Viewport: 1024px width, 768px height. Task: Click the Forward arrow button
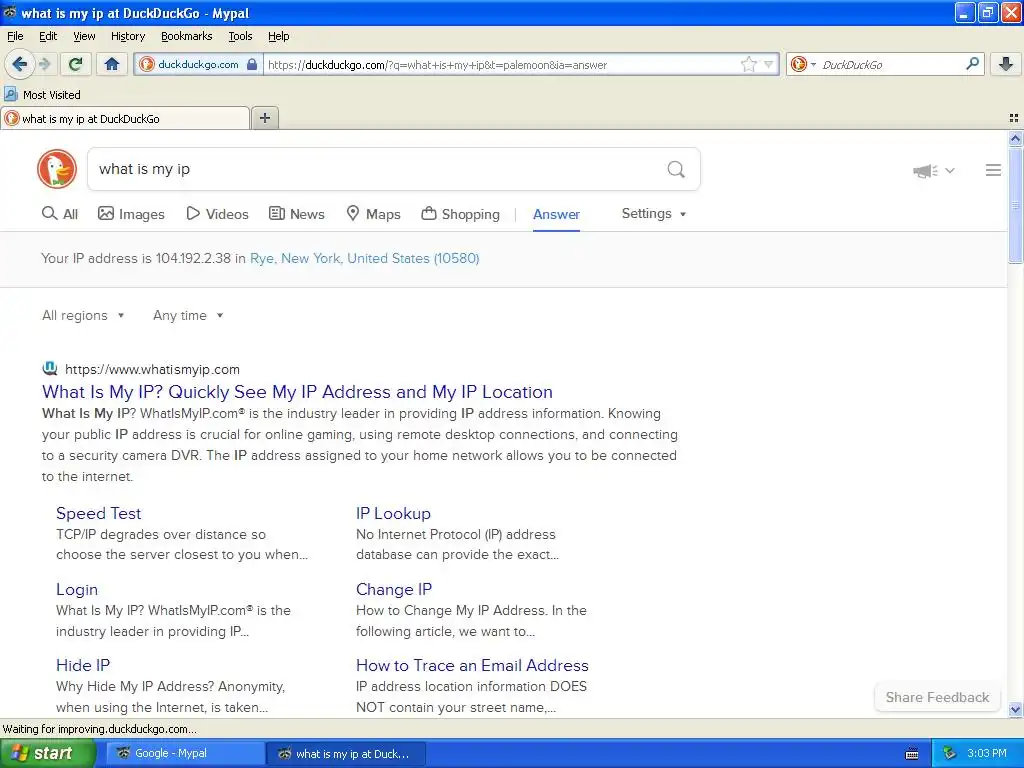pyautogui.click(x=44, y=64)
